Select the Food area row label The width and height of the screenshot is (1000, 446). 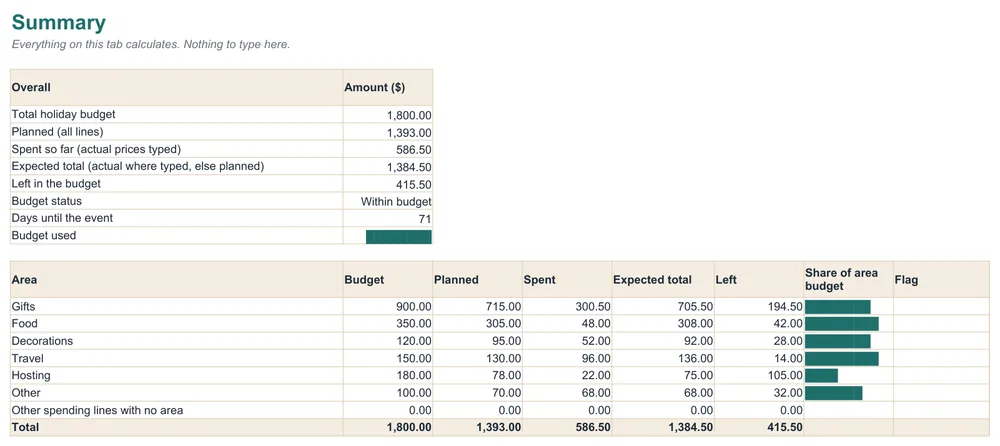coord(25,323)
